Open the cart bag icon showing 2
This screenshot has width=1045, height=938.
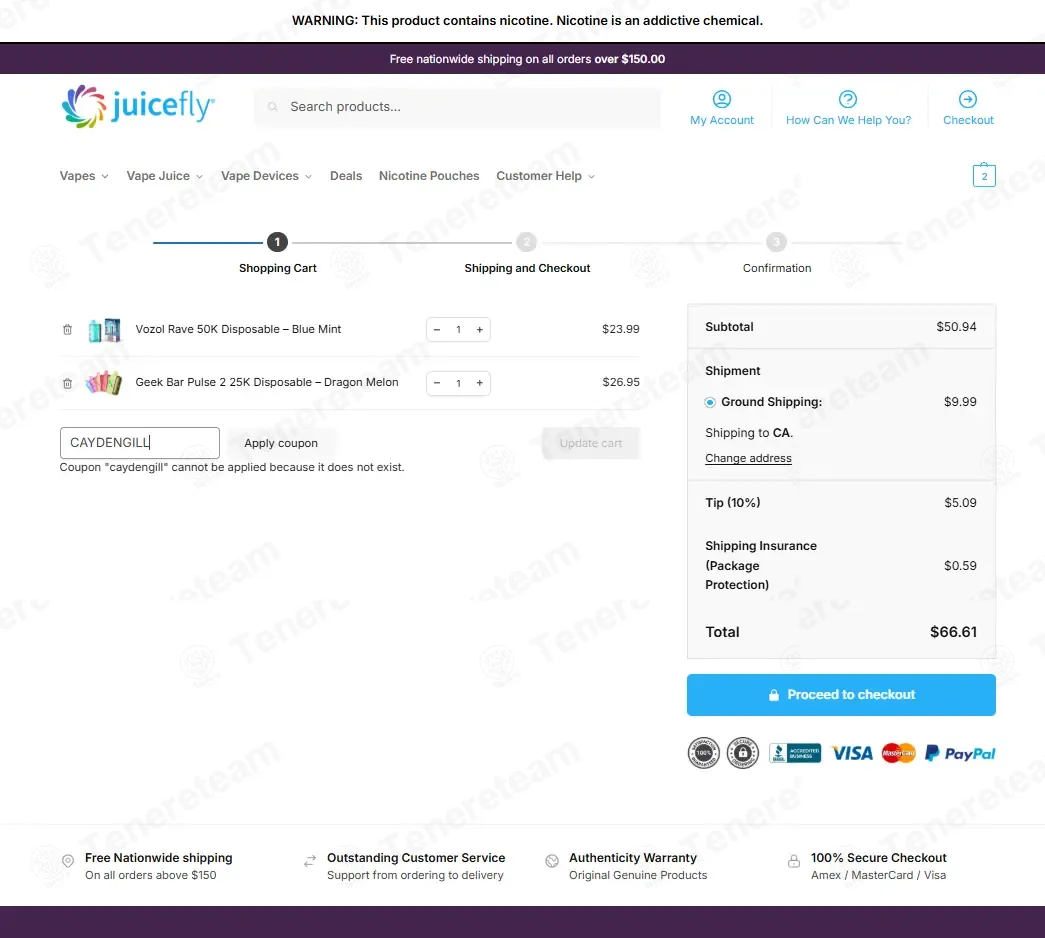pyautogui.click(x=984, y=175)
